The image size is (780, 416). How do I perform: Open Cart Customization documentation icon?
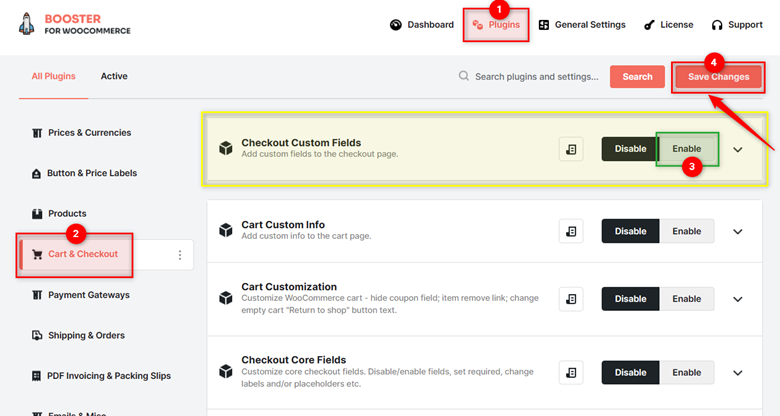571,299
